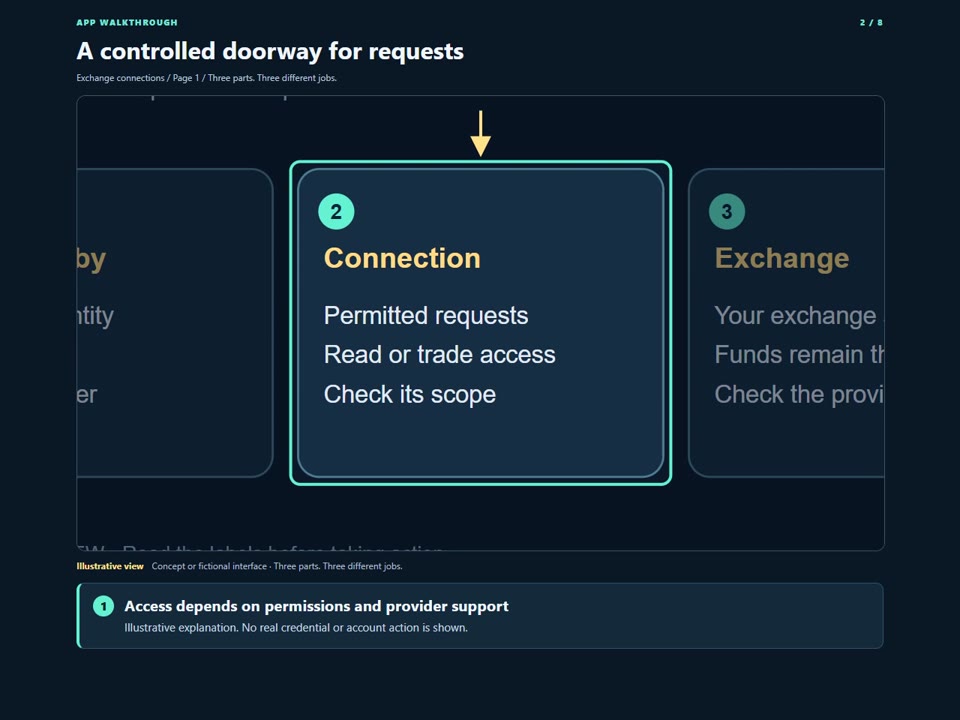960x720 pixels.
Task: Click the number 1 badge in the note panel
Action: [x=103, y=606]
